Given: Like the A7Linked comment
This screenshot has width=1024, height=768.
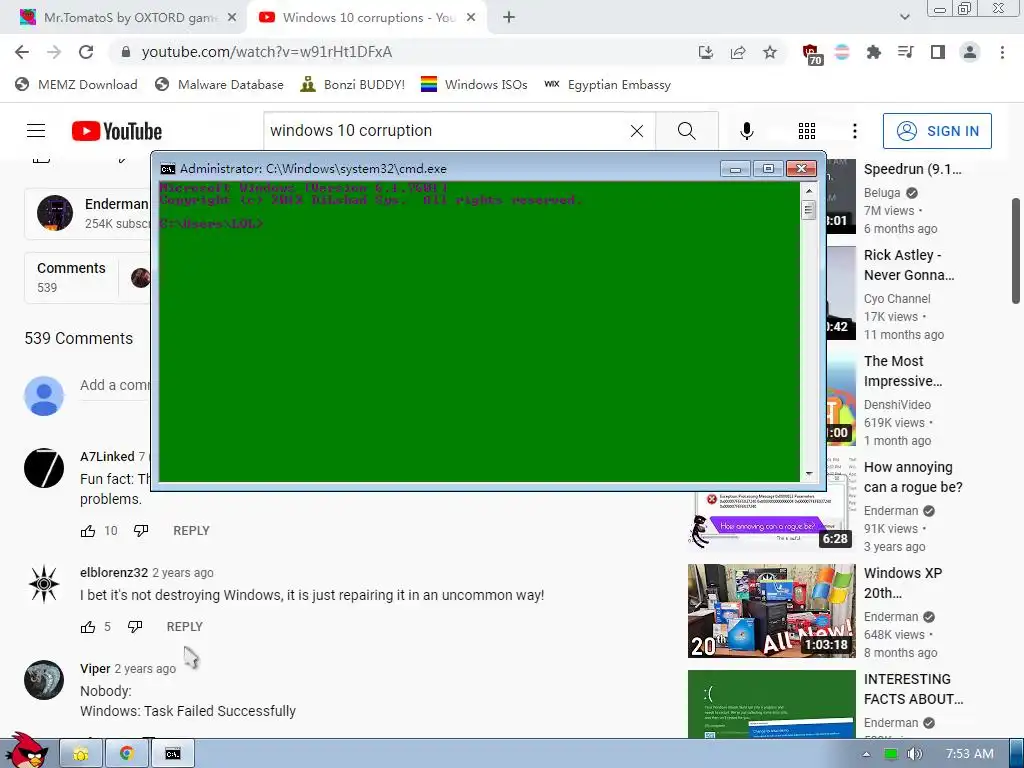Looking at the screenshot, I should pos(88,531).
